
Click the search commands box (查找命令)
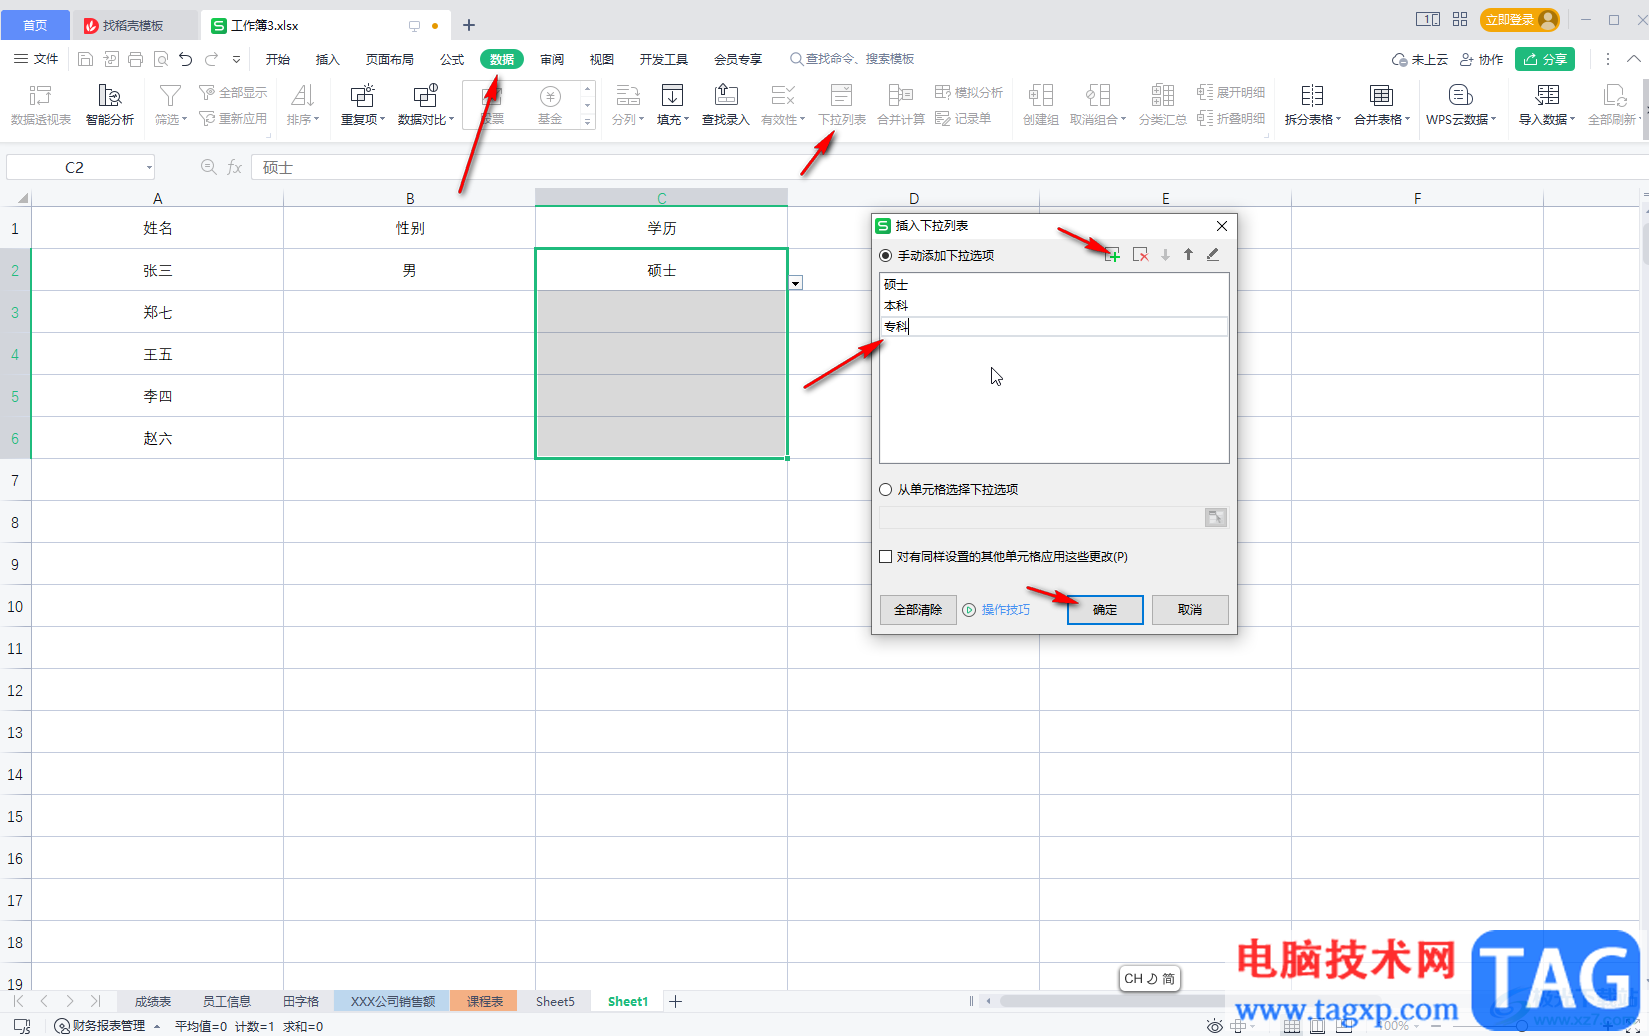tap(852, 59)
